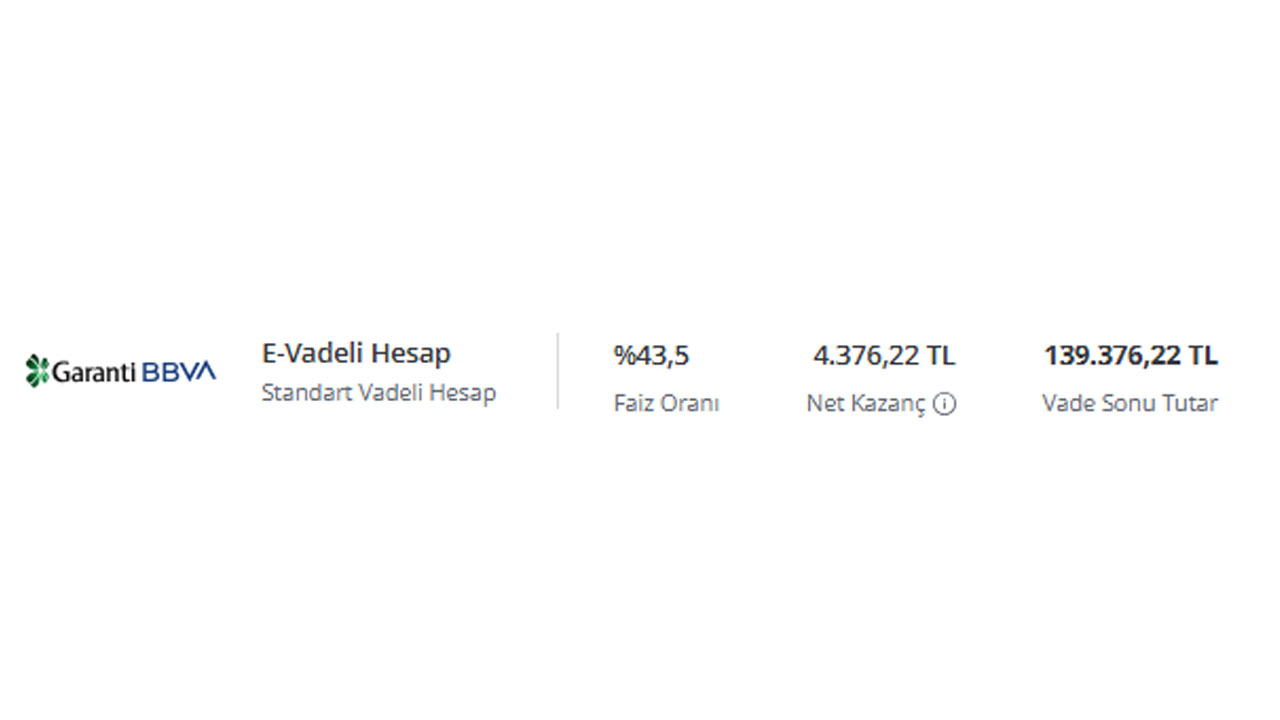Viewport: 1280px width, 720px height.
Task: Click the Net Kazanç label text
Action: [866, 405]
